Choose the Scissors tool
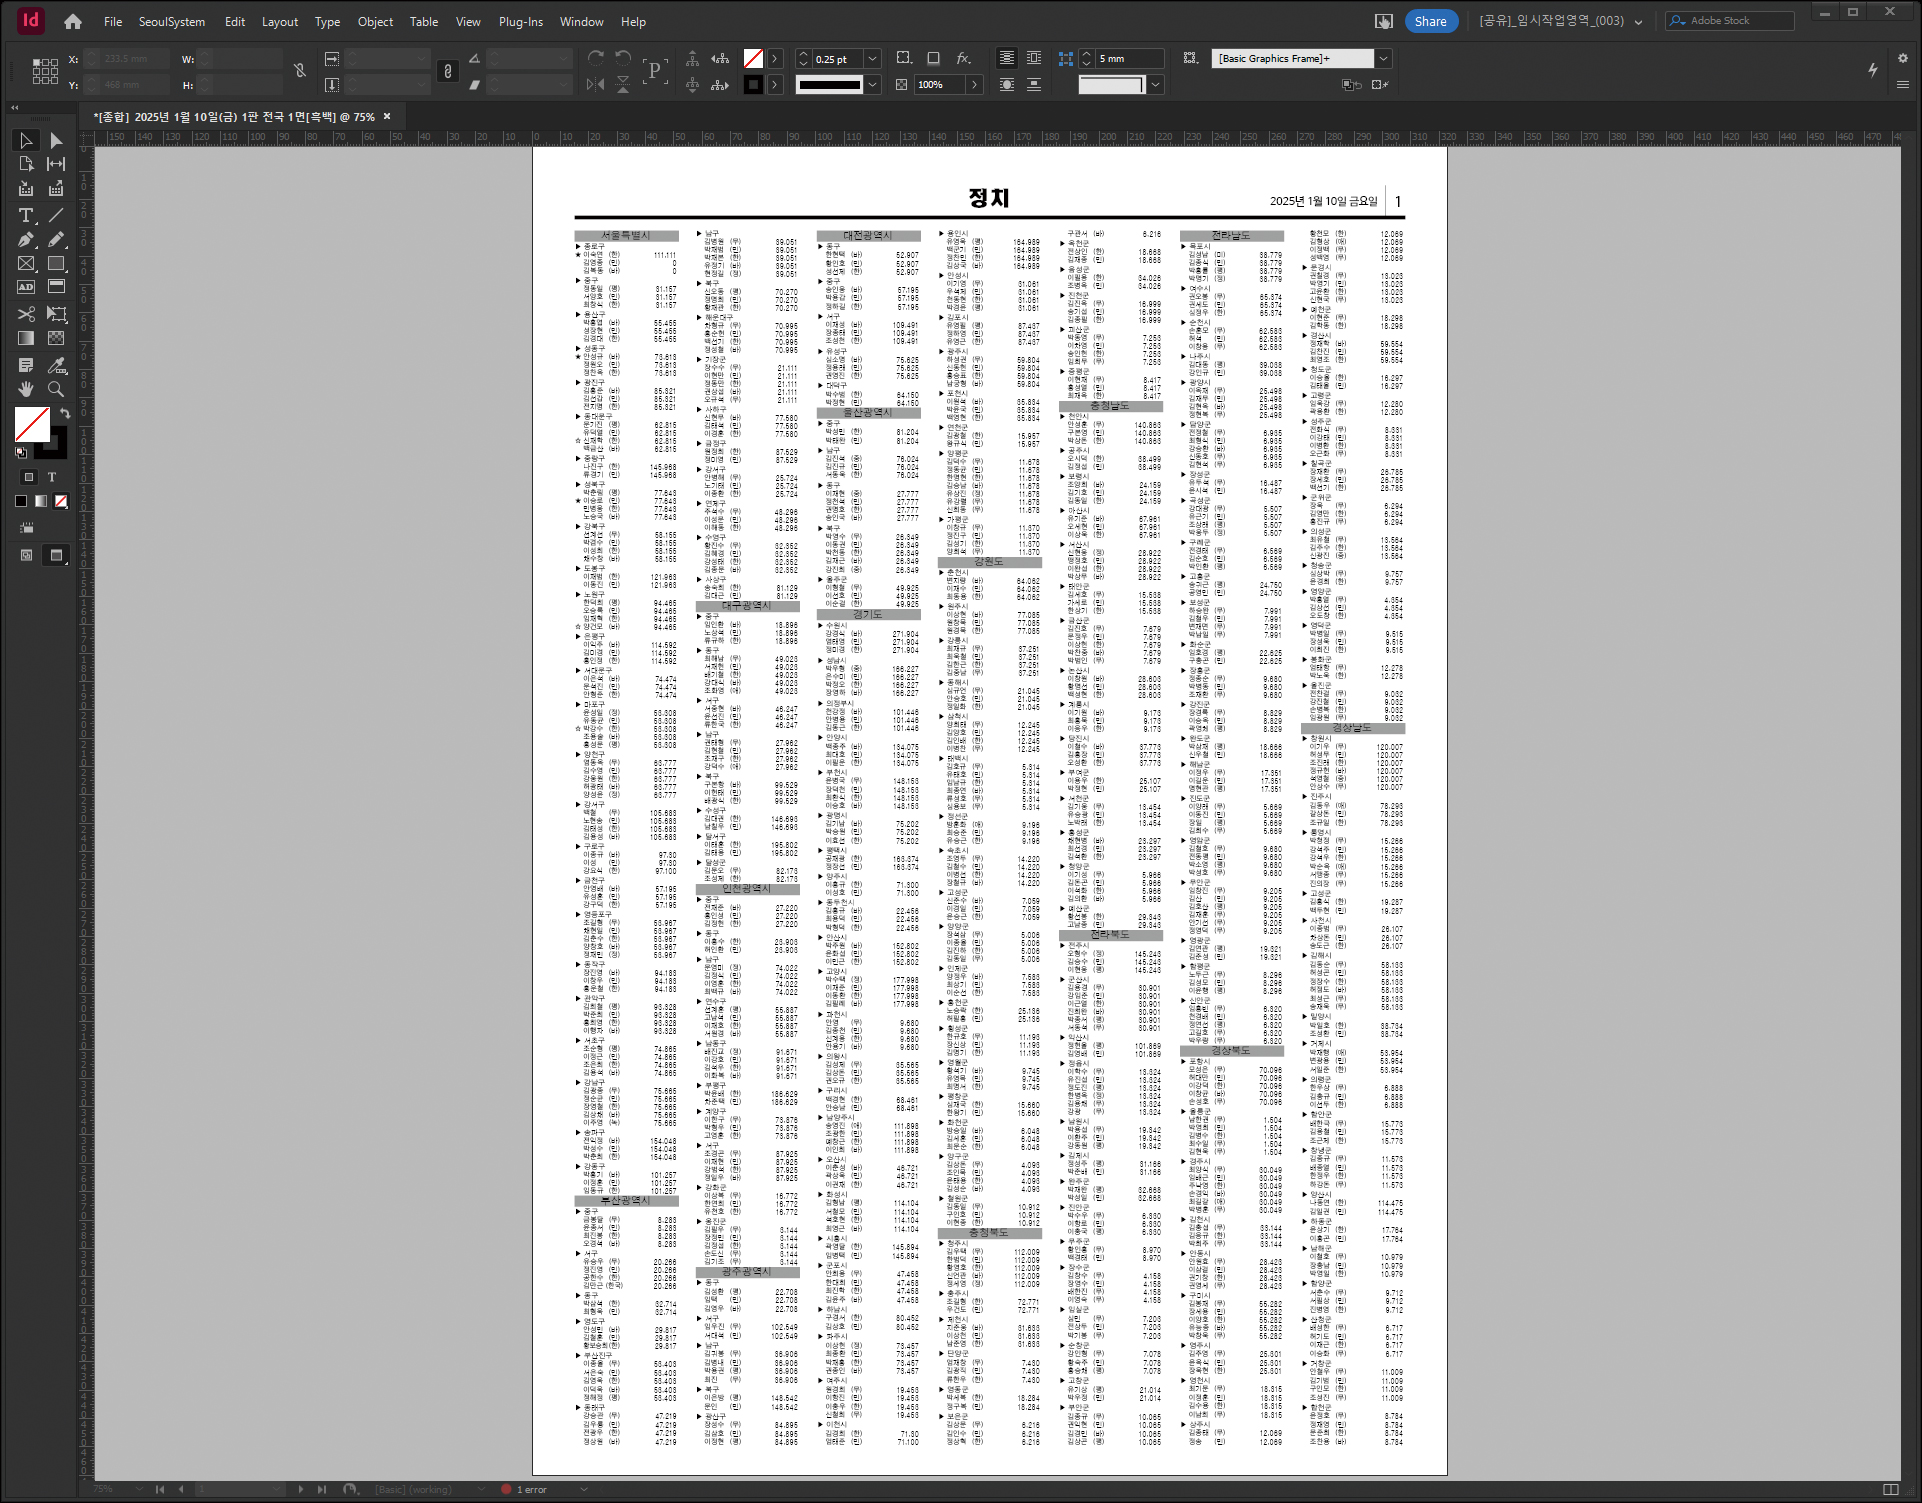Viewport: 1922px width, 1503px height. 26,314
